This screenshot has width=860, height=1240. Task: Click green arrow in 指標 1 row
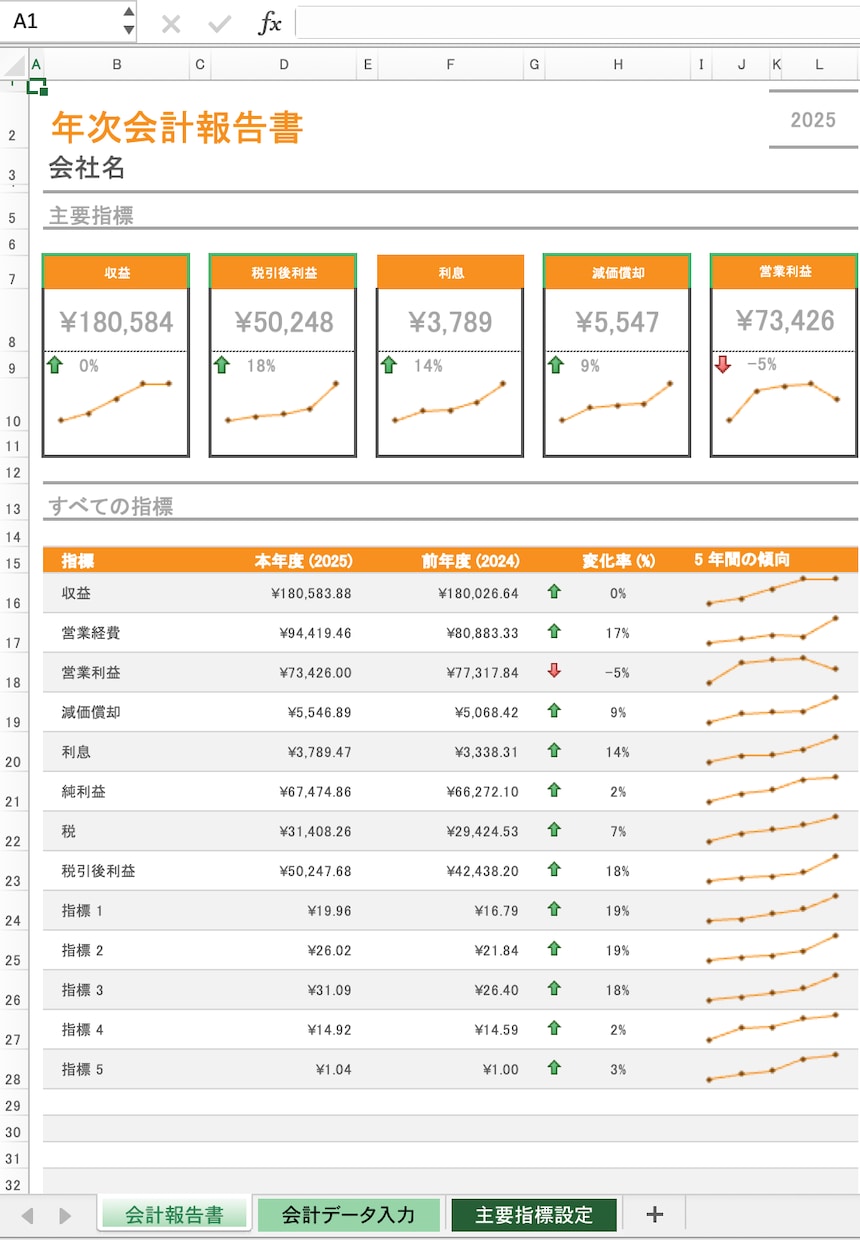click(x=554, y=909)
